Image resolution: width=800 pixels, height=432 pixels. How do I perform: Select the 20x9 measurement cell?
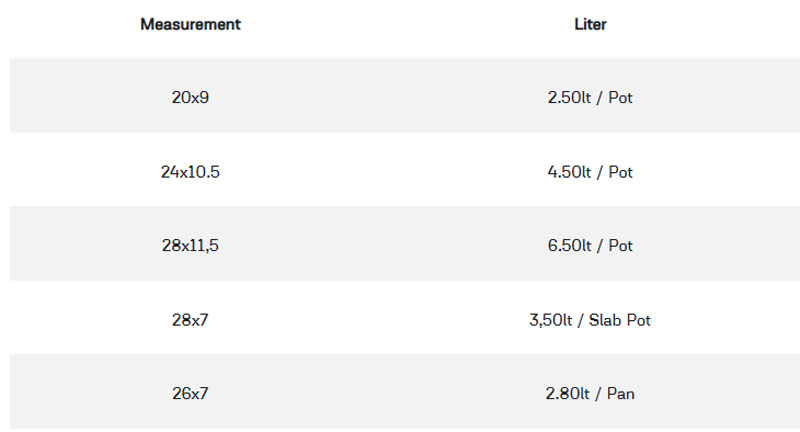click(x=190, y=98)
